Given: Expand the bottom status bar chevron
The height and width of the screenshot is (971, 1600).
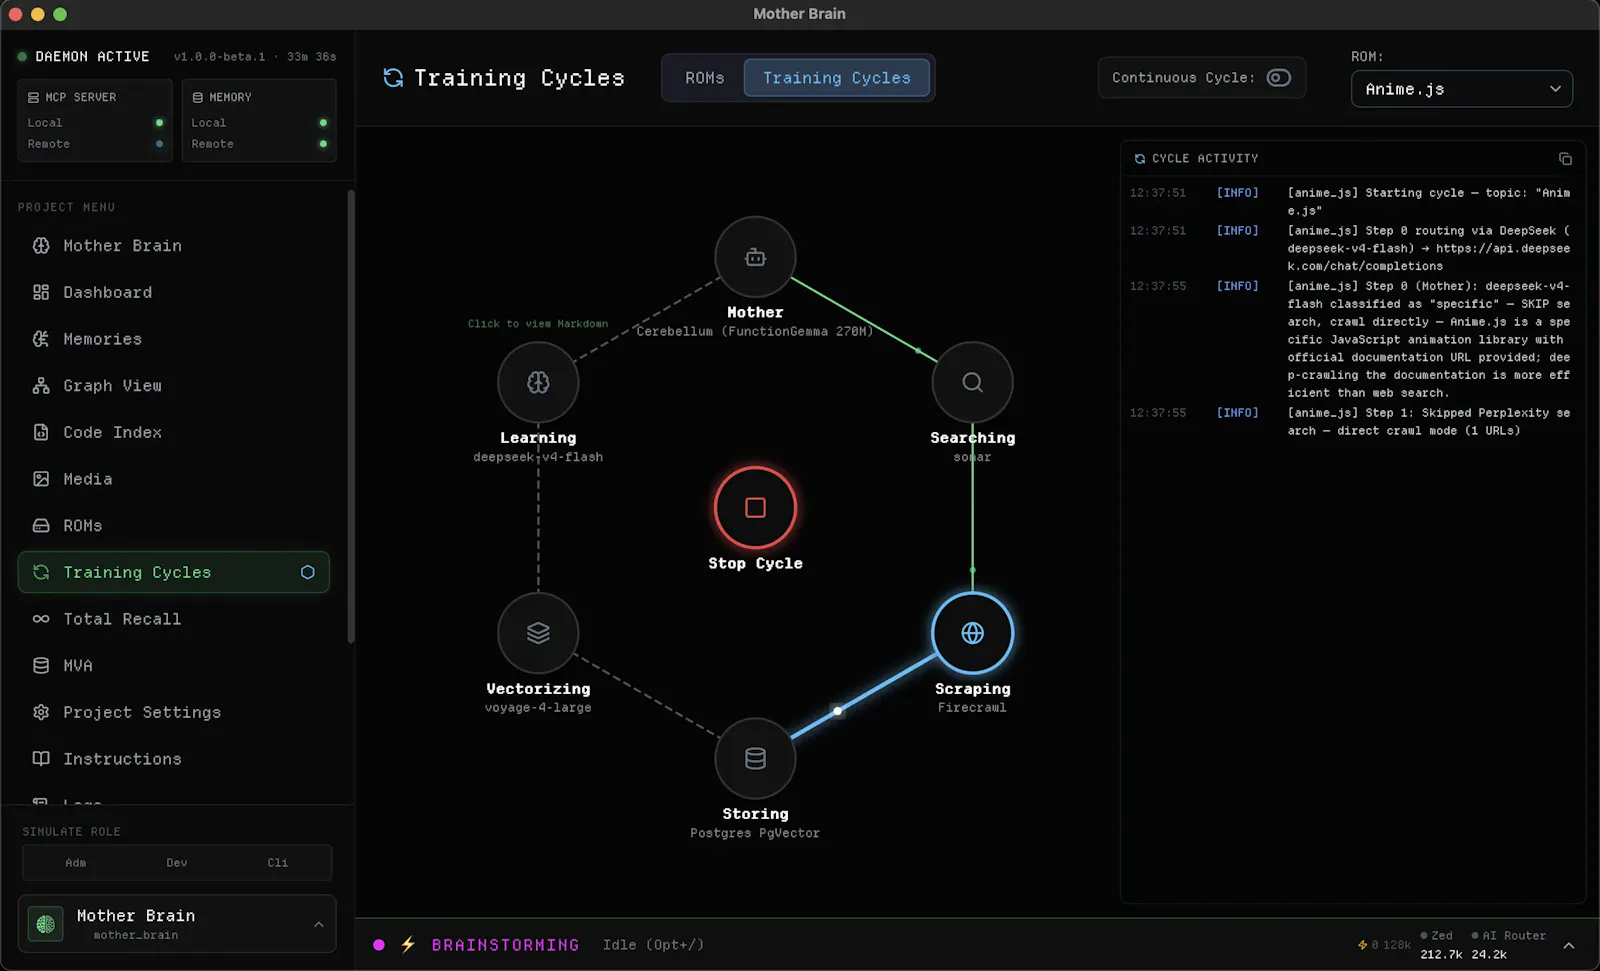Looking at the screenshot, I should 1569,945.
